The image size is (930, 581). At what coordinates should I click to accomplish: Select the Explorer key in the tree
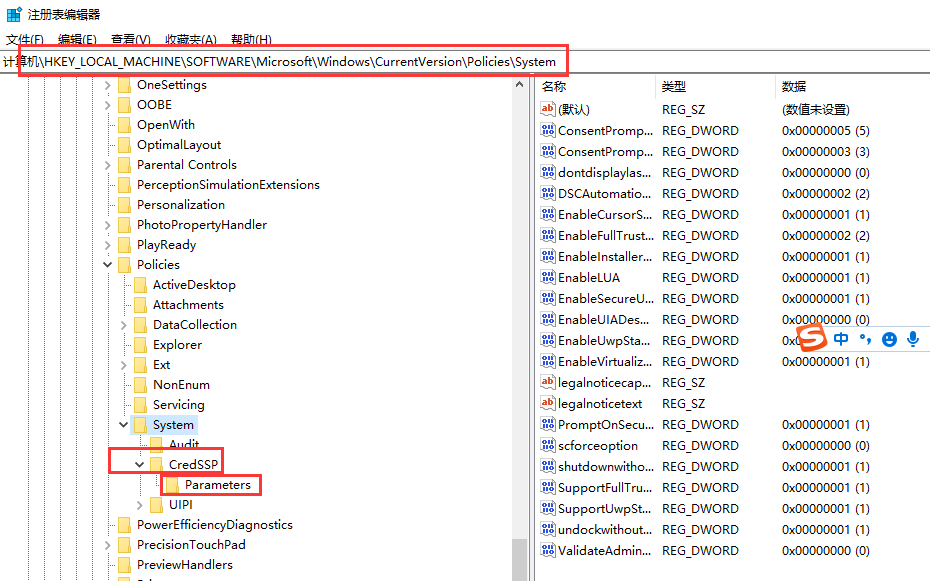[x=177, y=345]
